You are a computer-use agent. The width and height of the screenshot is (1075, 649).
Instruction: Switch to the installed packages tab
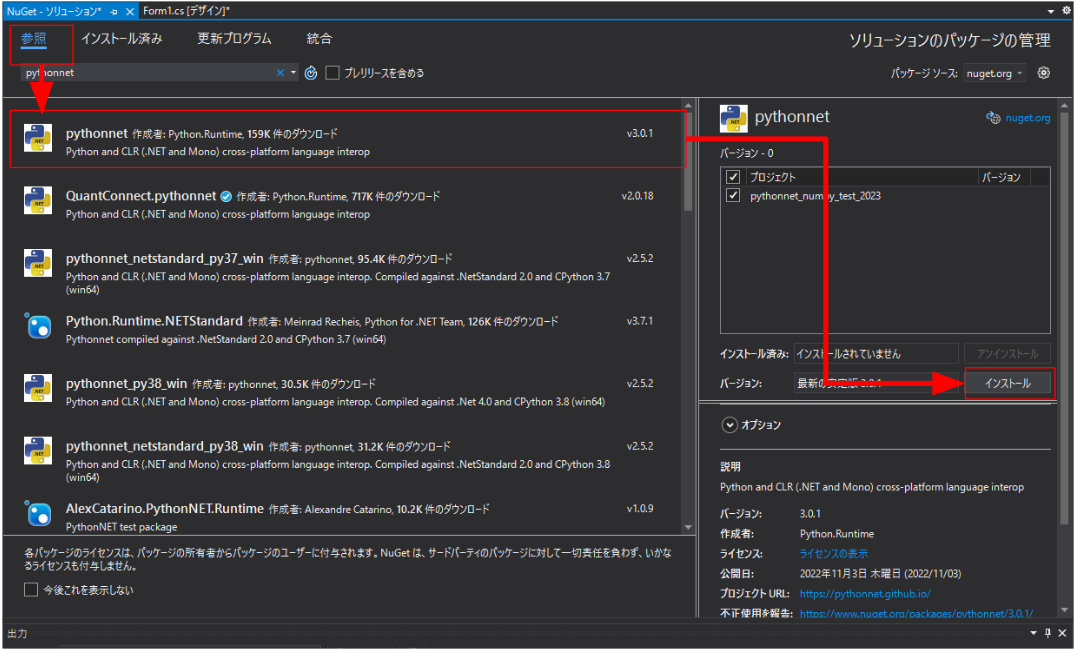pyautogui.click(x=122, y=39)
